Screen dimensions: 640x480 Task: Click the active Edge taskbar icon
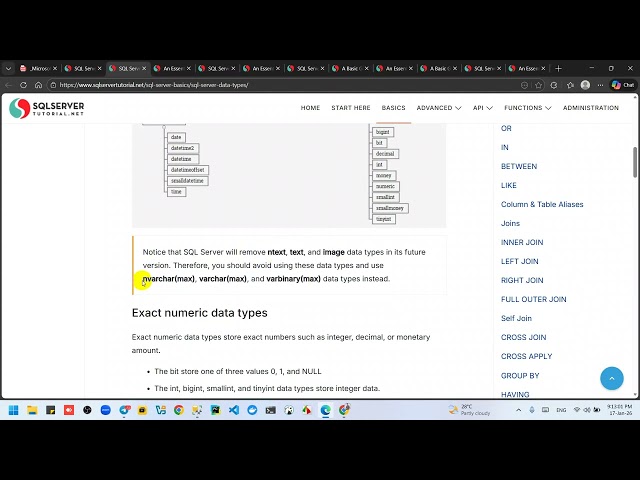pos(326,410)
